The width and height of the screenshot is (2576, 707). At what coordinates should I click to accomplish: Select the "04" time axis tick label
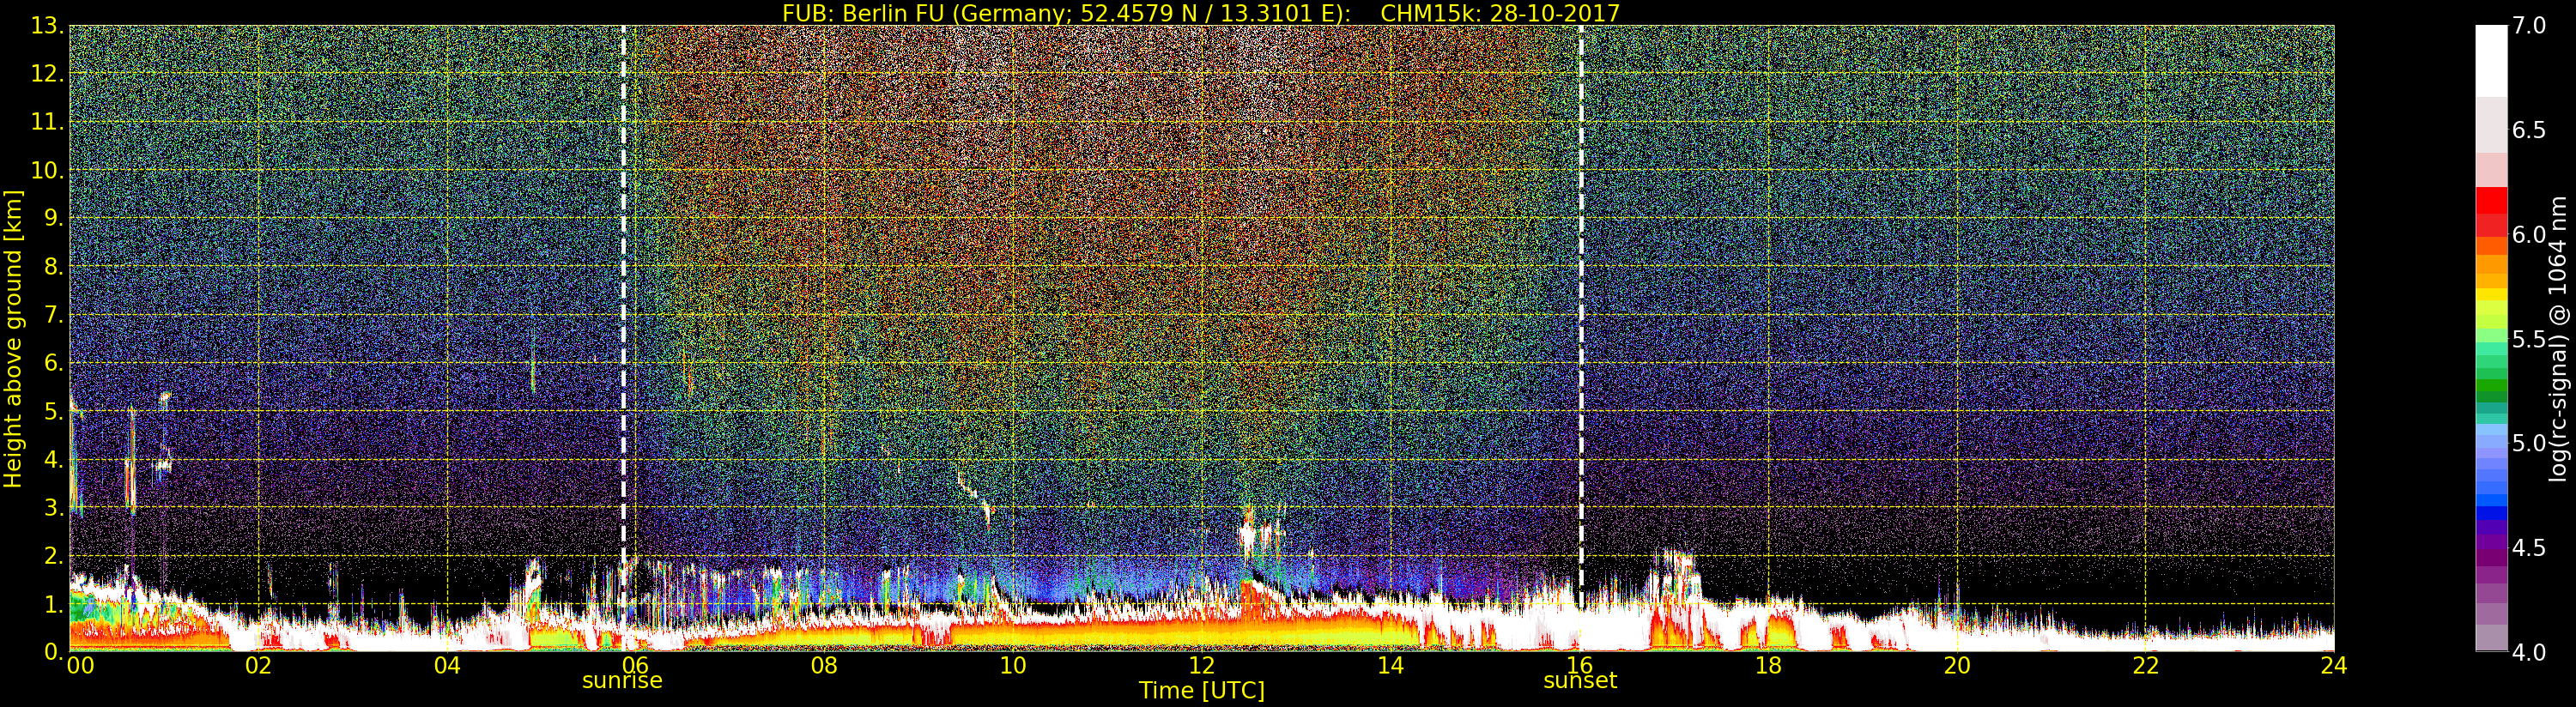coord(447,666)
